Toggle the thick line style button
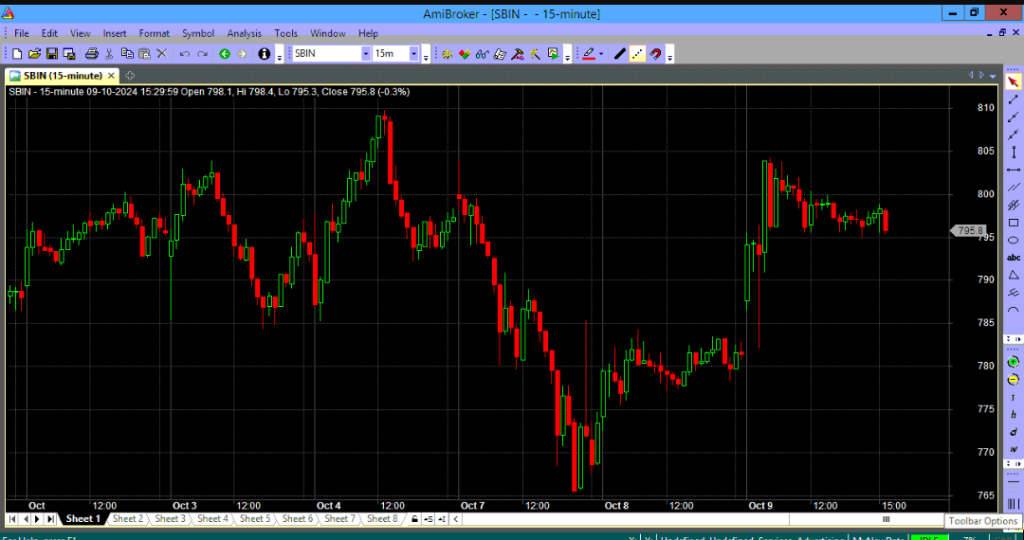Viewport: 1024px width, 540px height. tap(620, 54)
